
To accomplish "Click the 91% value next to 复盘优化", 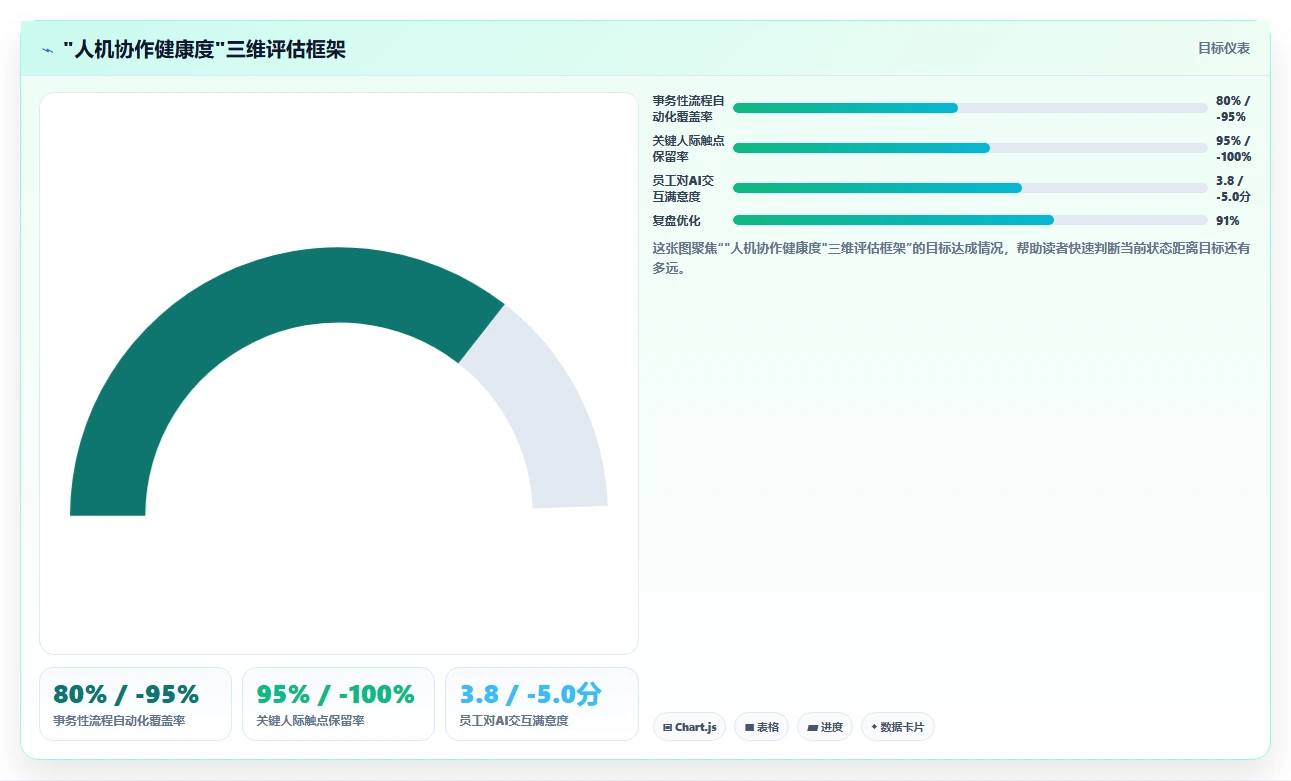I will pyautogui.click(x=1227, y=221).
